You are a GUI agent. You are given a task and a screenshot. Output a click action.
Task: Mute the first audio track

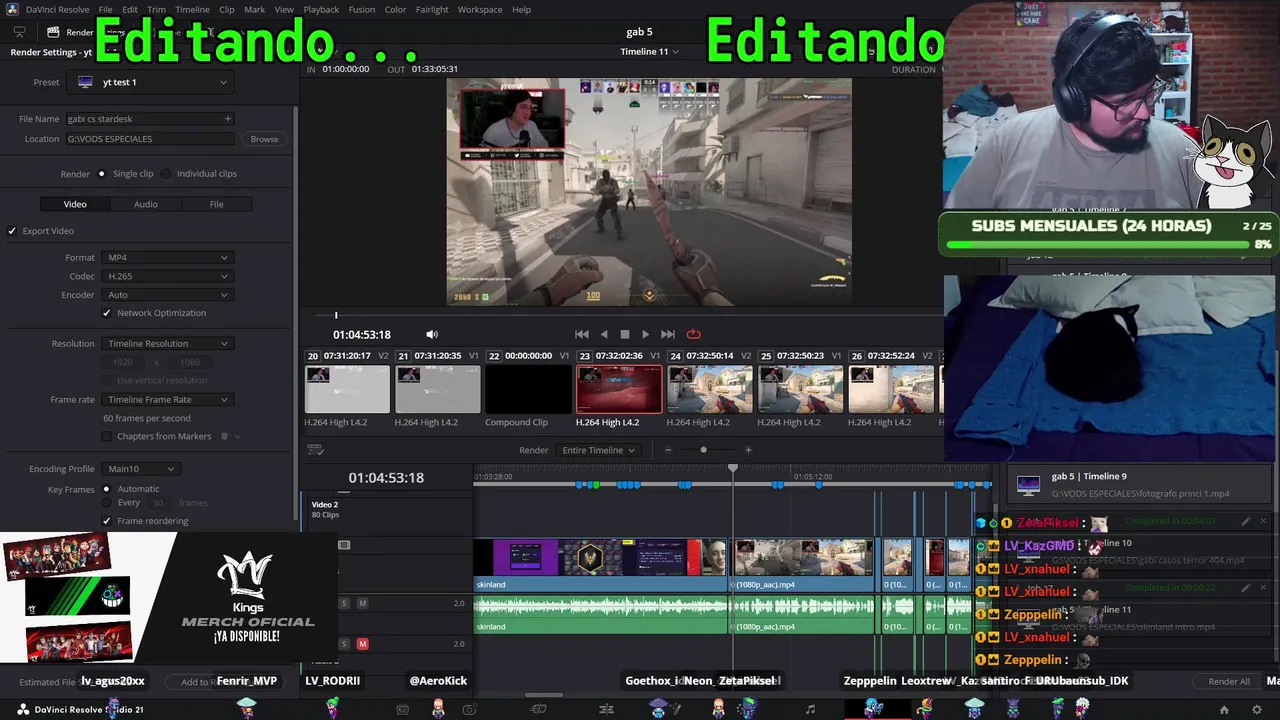(362, 603)
